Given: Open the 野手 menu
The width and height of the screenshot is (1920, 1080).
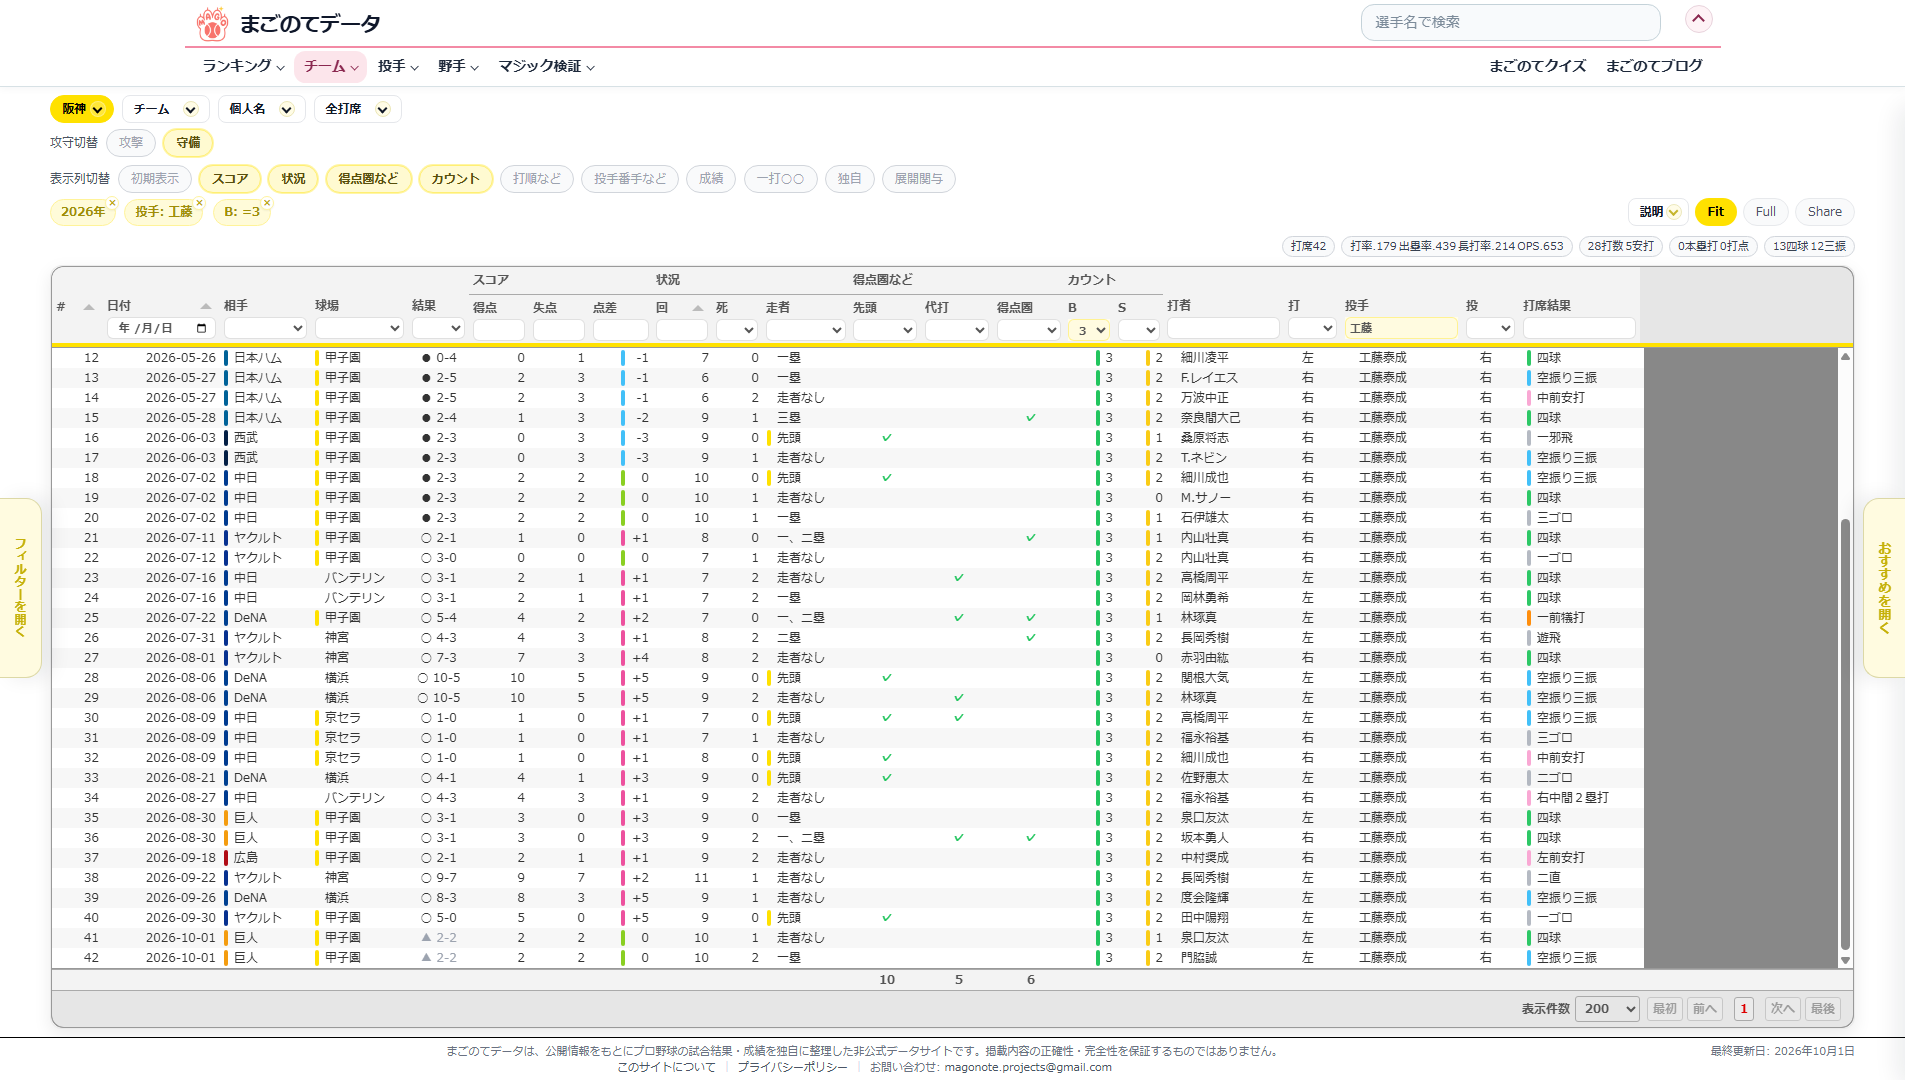Looking at the screenshot, I should pos(458,66).
